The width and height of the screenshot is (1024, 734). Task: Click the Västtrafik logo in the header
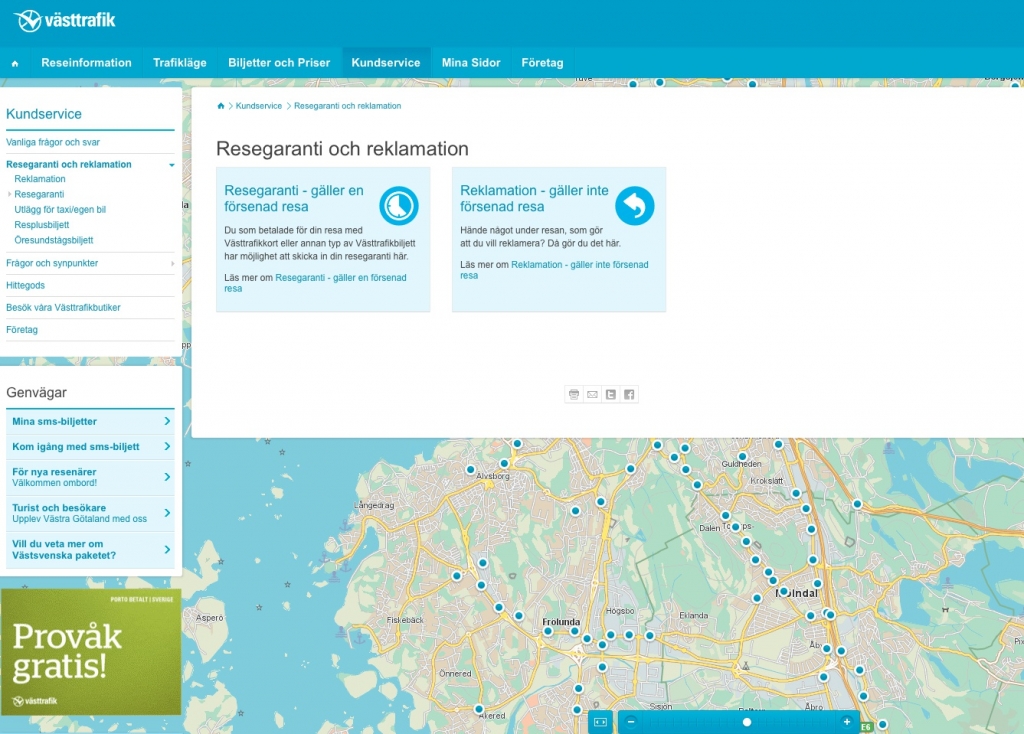pos(65,21)
